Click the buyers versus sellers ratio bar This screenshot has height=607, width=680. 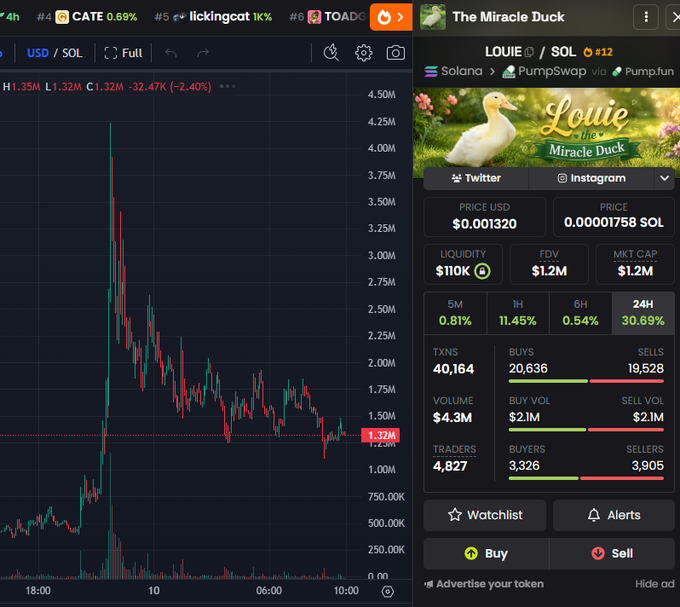586,478
